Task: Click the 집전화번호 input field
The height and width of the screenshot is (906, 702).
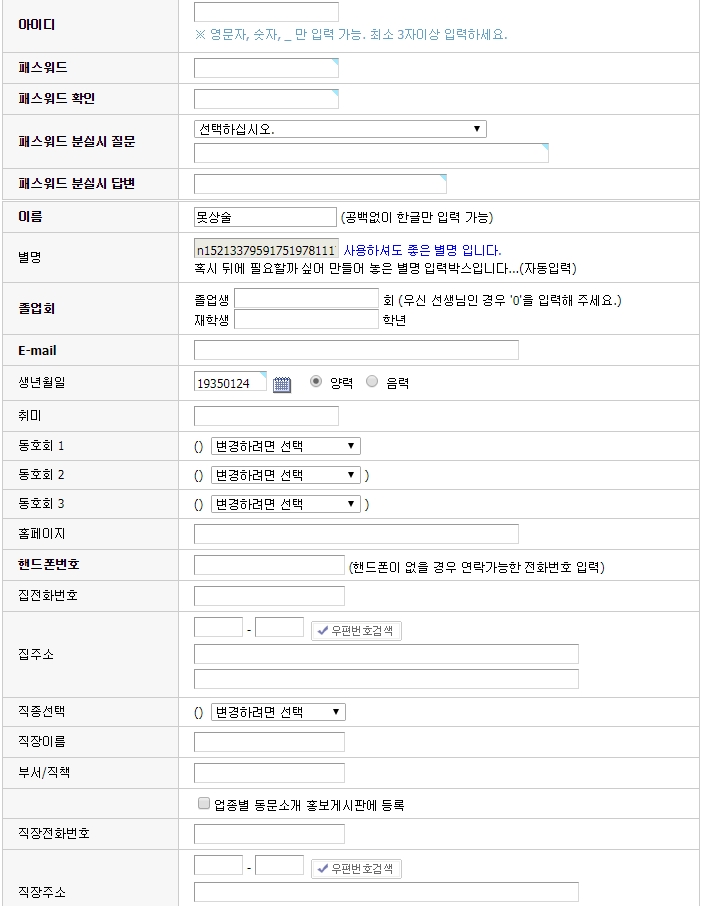Action: click(269, 596)
